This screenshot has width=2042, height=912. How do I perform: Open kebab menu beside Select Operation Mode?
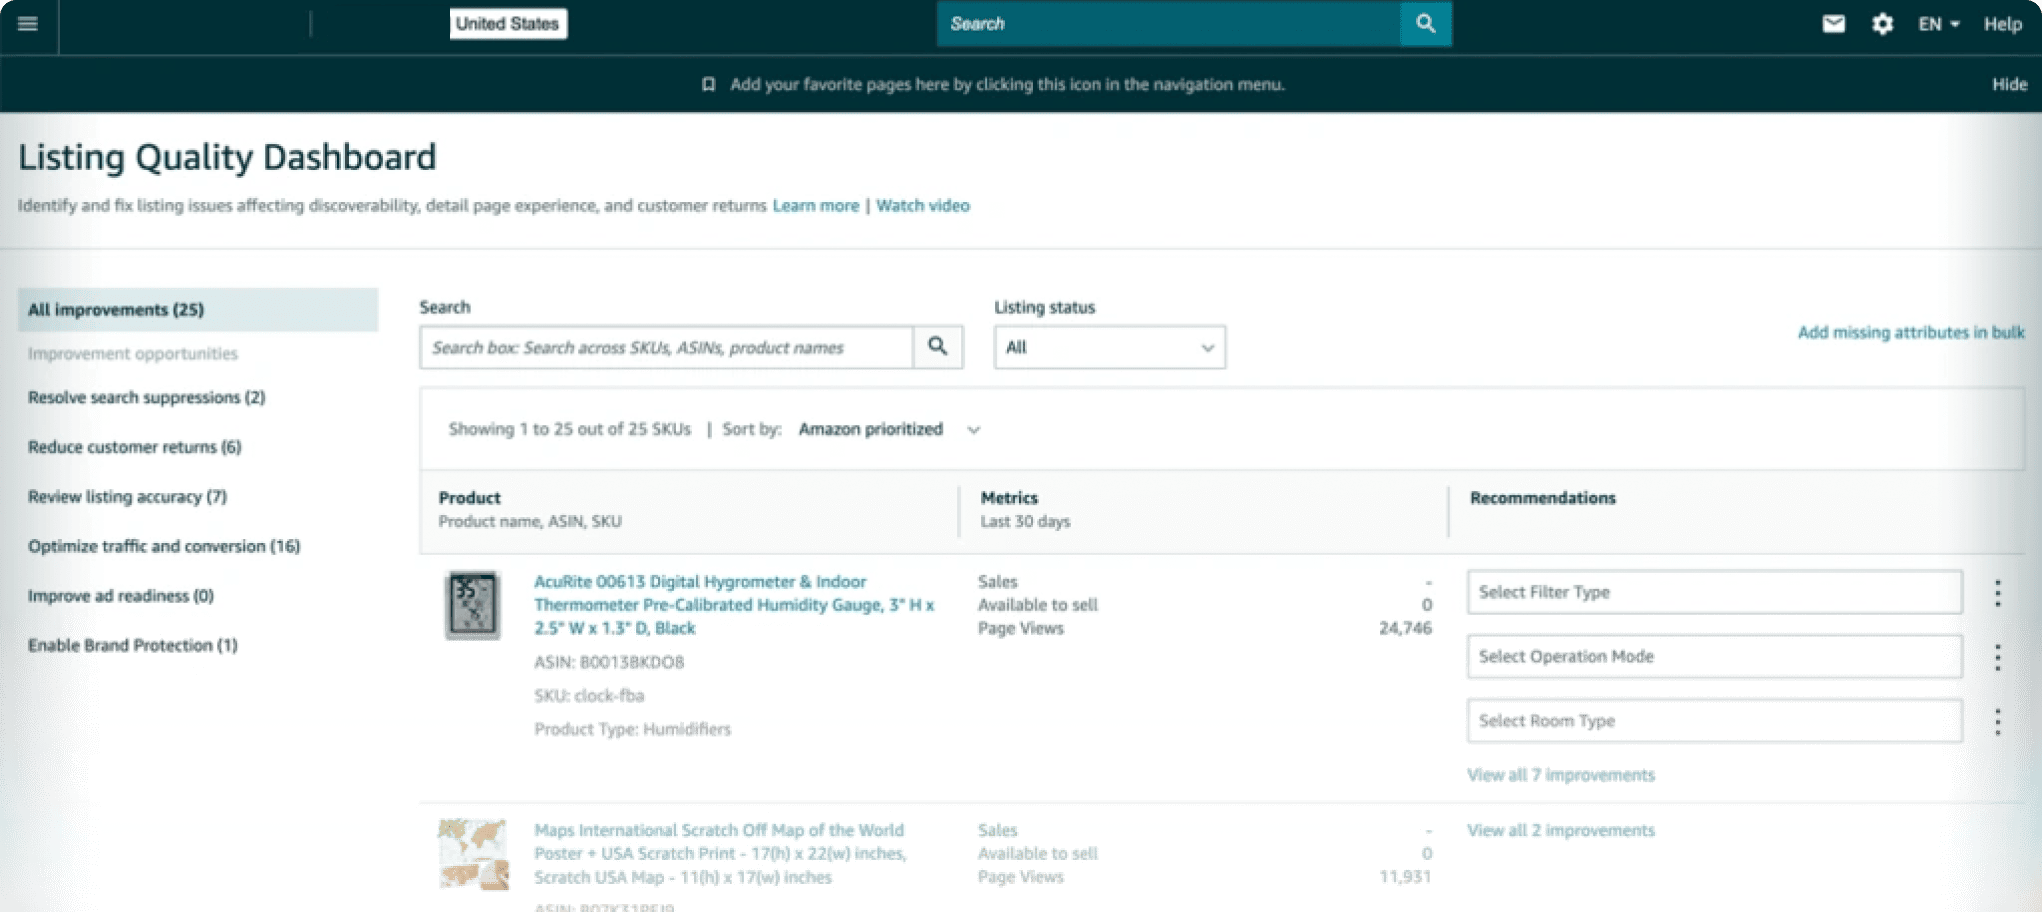1997,657
